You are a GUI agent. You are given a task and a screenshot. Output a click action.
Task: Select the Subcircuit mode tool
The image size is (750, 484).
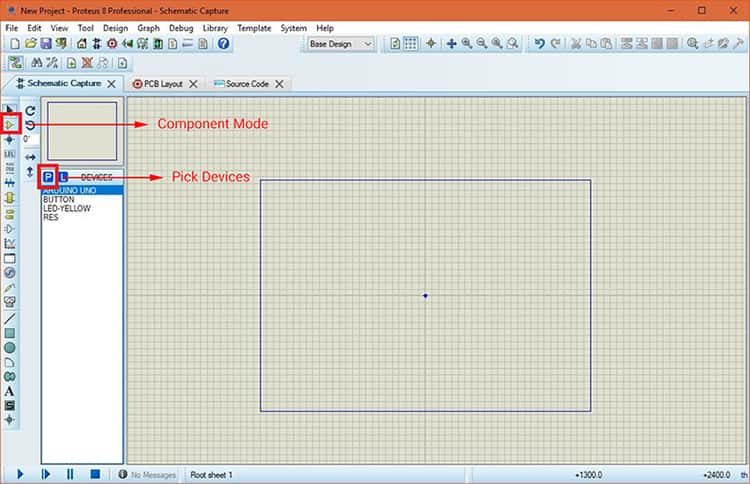click(9, 198)
